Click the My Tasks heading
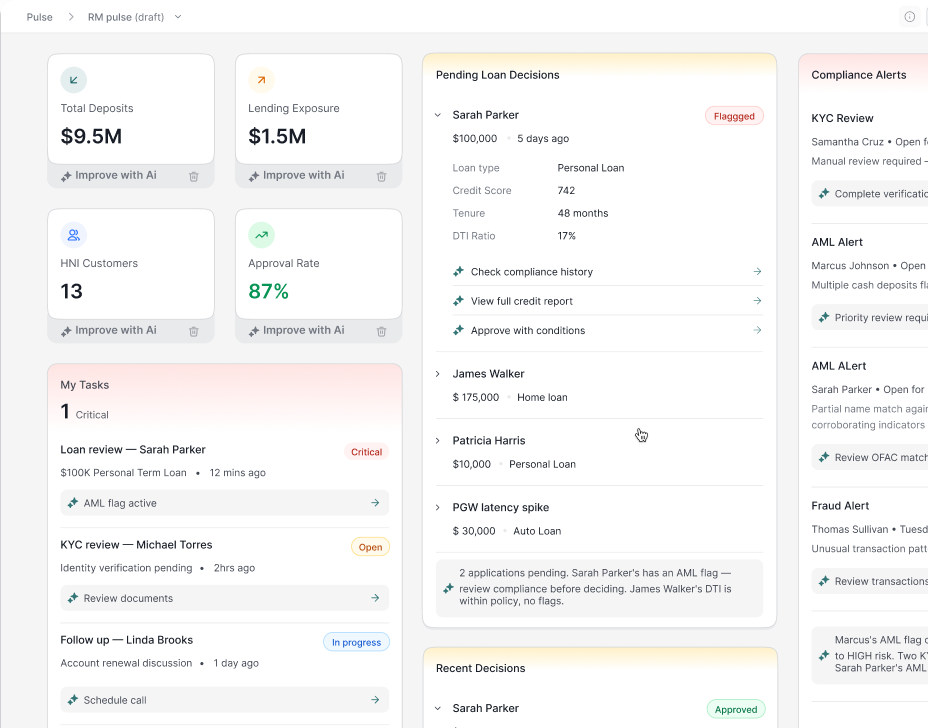Image resolution: width=928 pixels, height=728 pixels. click(85, 385)
